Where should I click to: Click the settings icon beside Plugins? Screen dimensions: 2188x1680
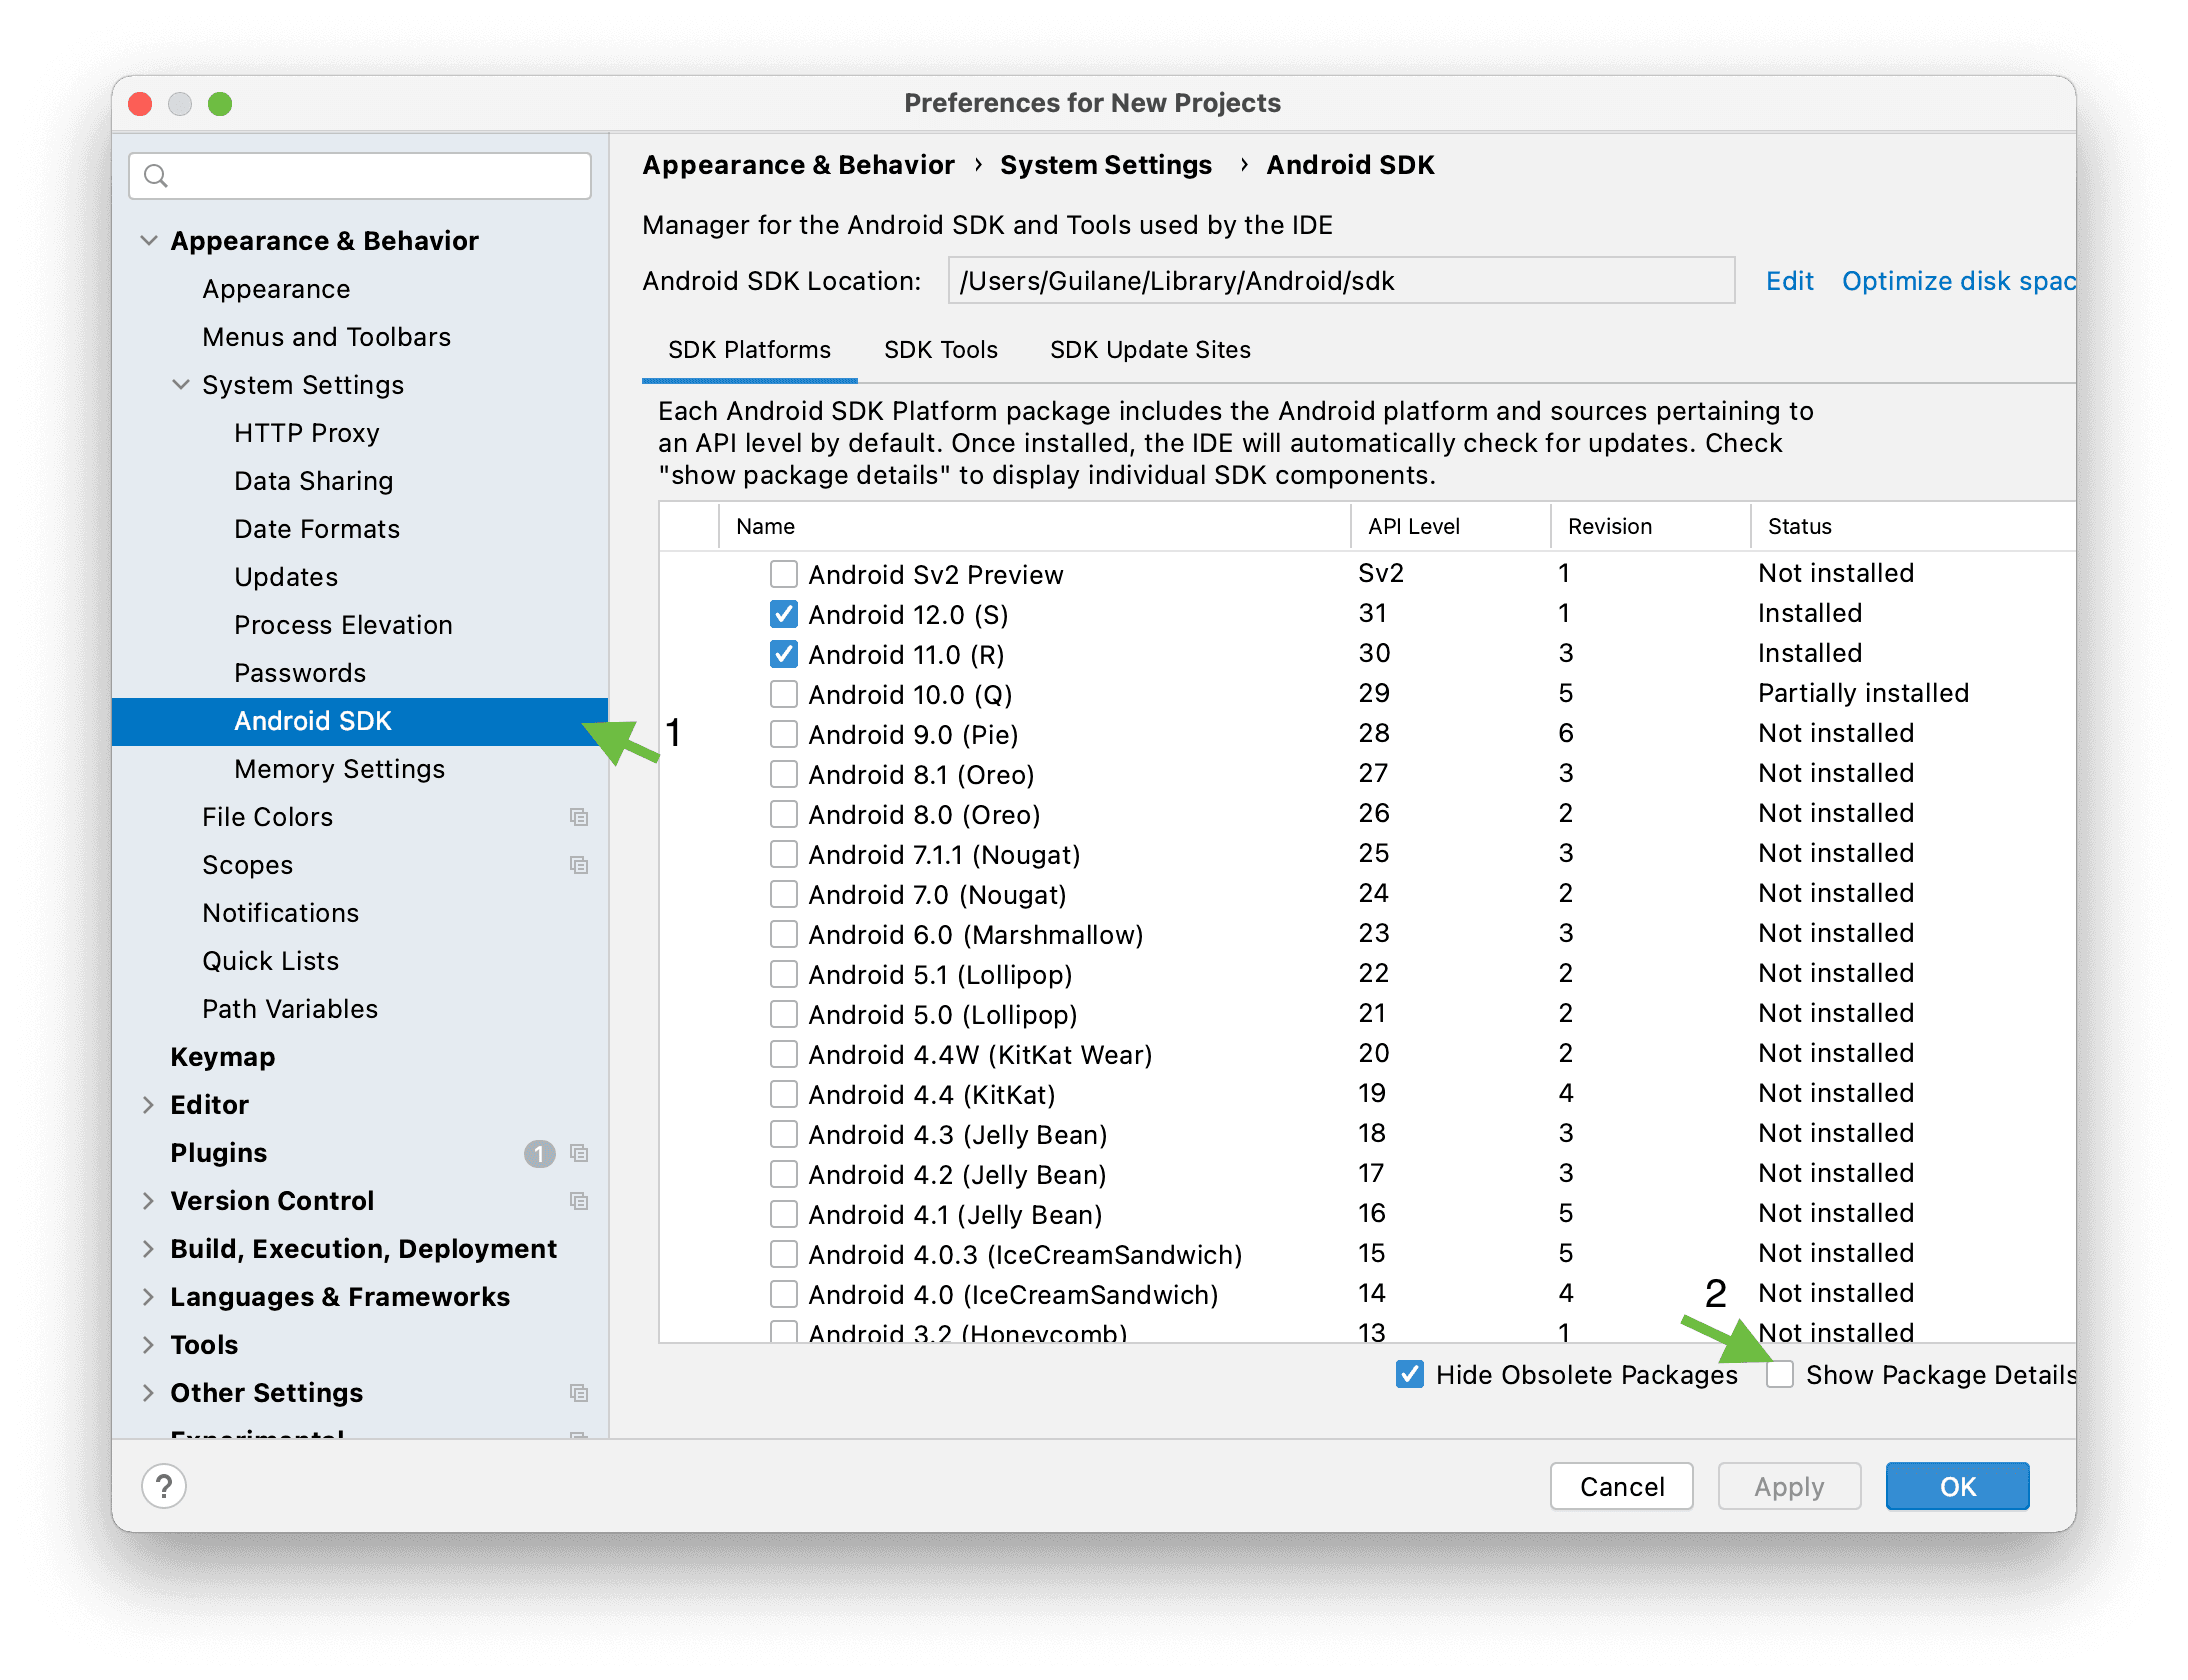[x=580, y=1153]
